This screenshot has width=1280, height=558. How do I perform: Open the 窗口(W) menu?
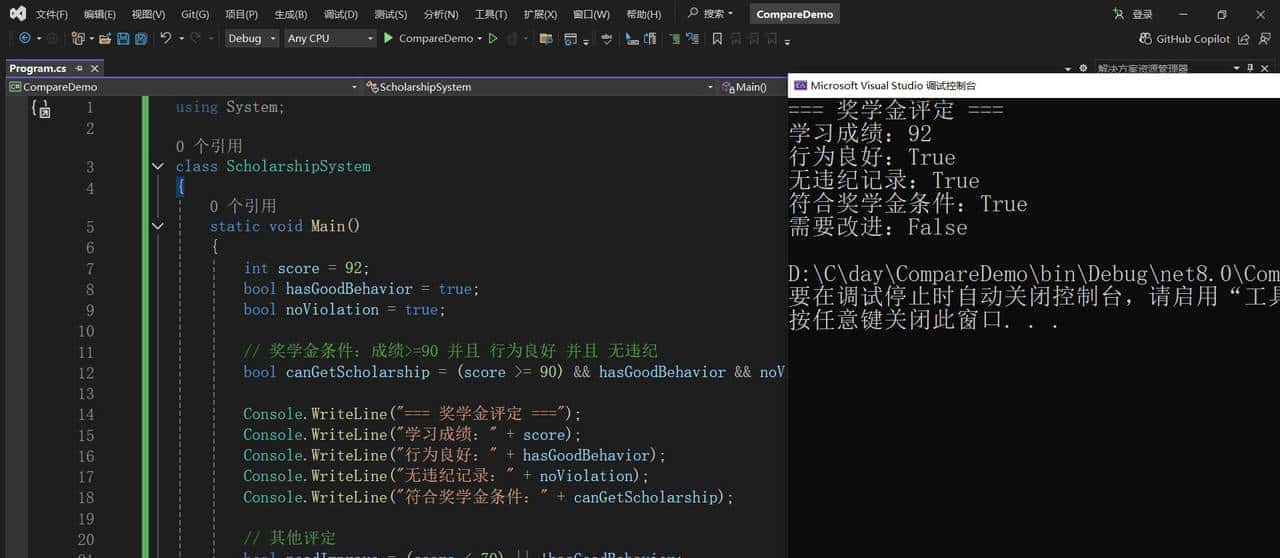tap(591, 14)
